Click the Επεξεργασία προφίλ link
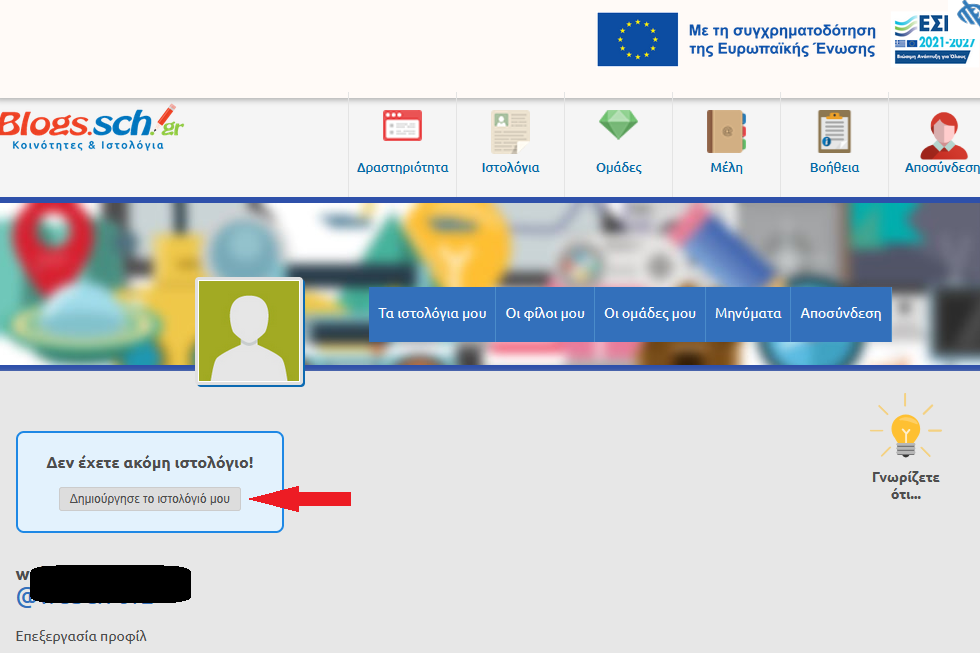This screenshot has height=653, width=980. tap(81, 636)
